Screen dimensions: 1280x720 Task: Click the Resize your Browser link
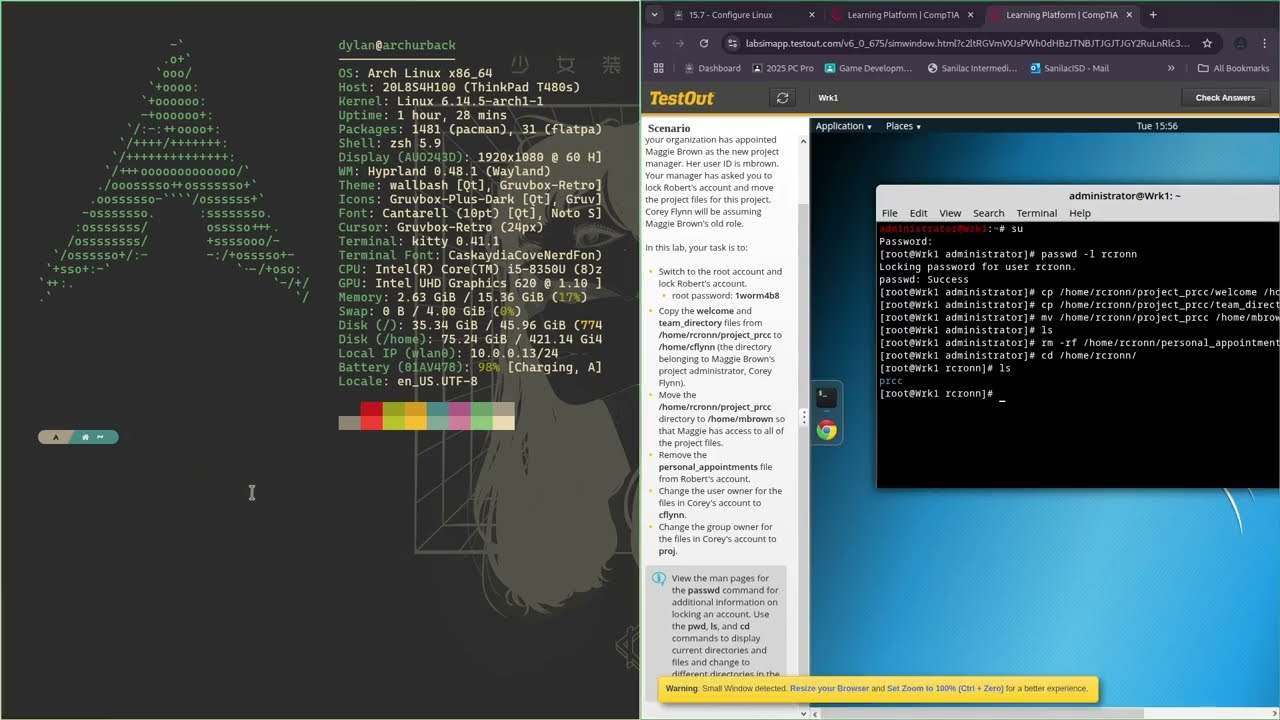click(x=829, y=688)
